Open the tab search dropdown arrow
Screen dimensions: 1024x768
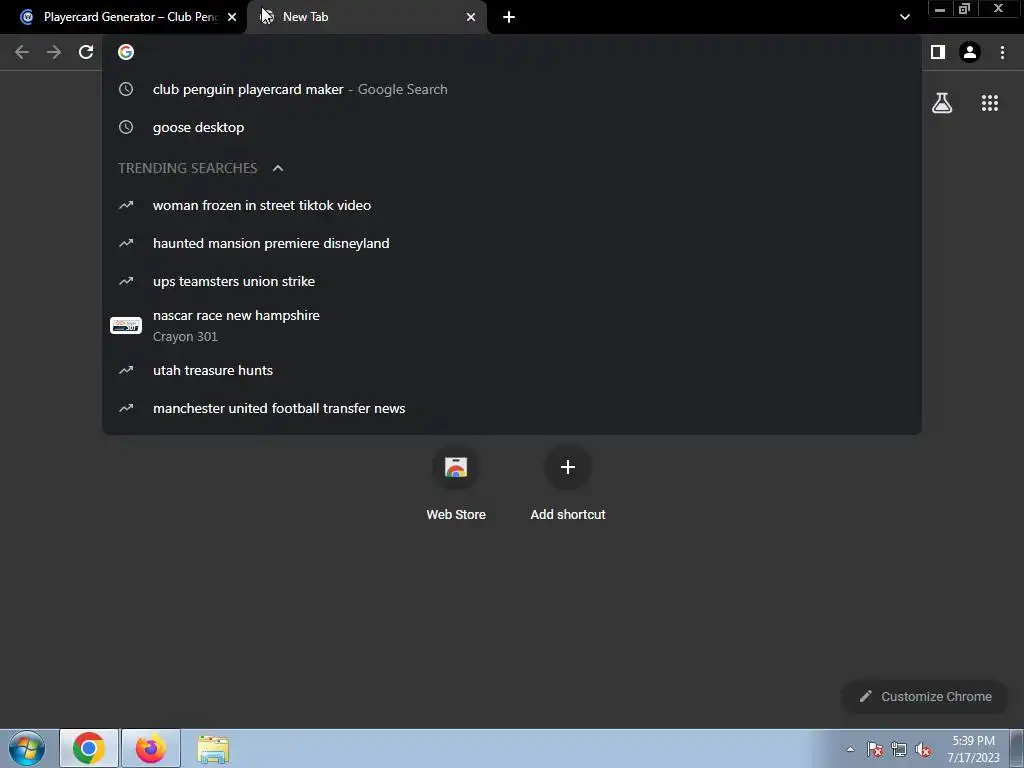coord(904,17)
